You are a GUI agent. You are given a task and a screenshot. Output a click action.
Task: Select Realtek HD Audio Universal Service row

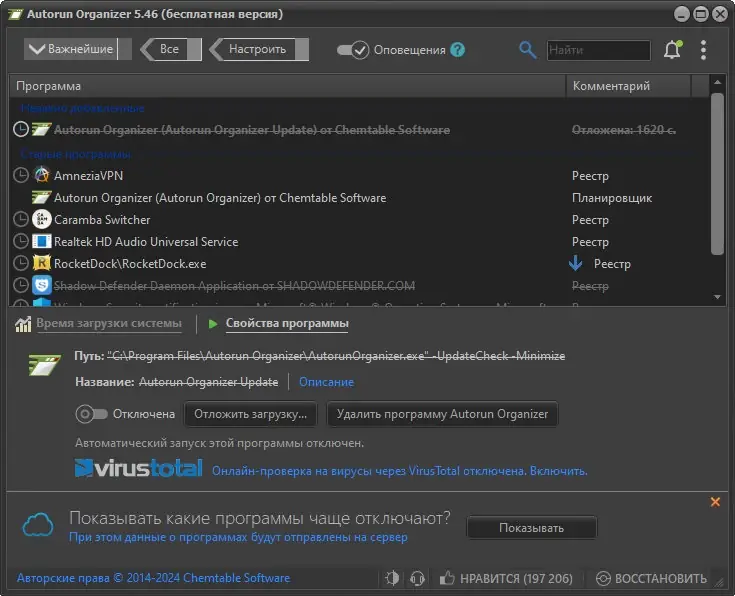359,241
